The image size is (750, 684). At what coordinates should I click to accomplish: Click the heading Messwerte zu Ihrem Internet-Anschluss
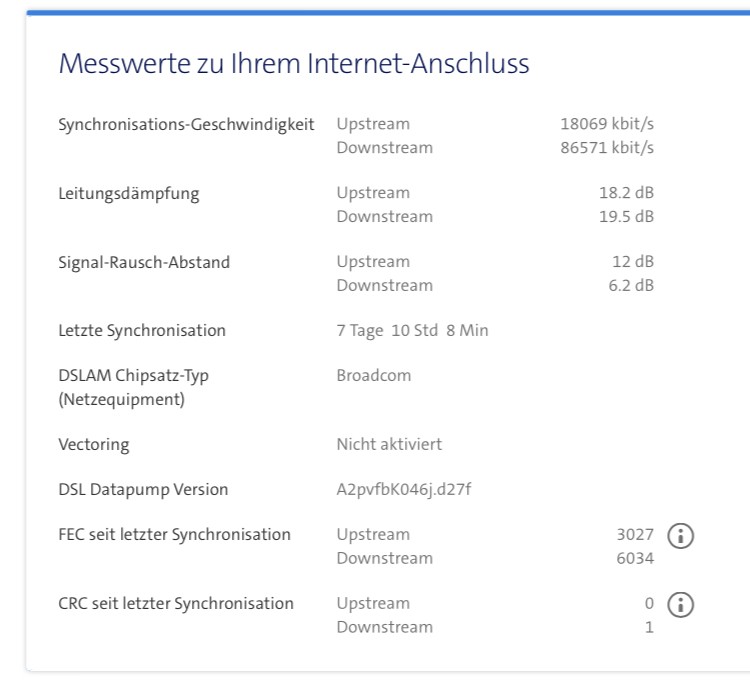(x=294, y=65)
